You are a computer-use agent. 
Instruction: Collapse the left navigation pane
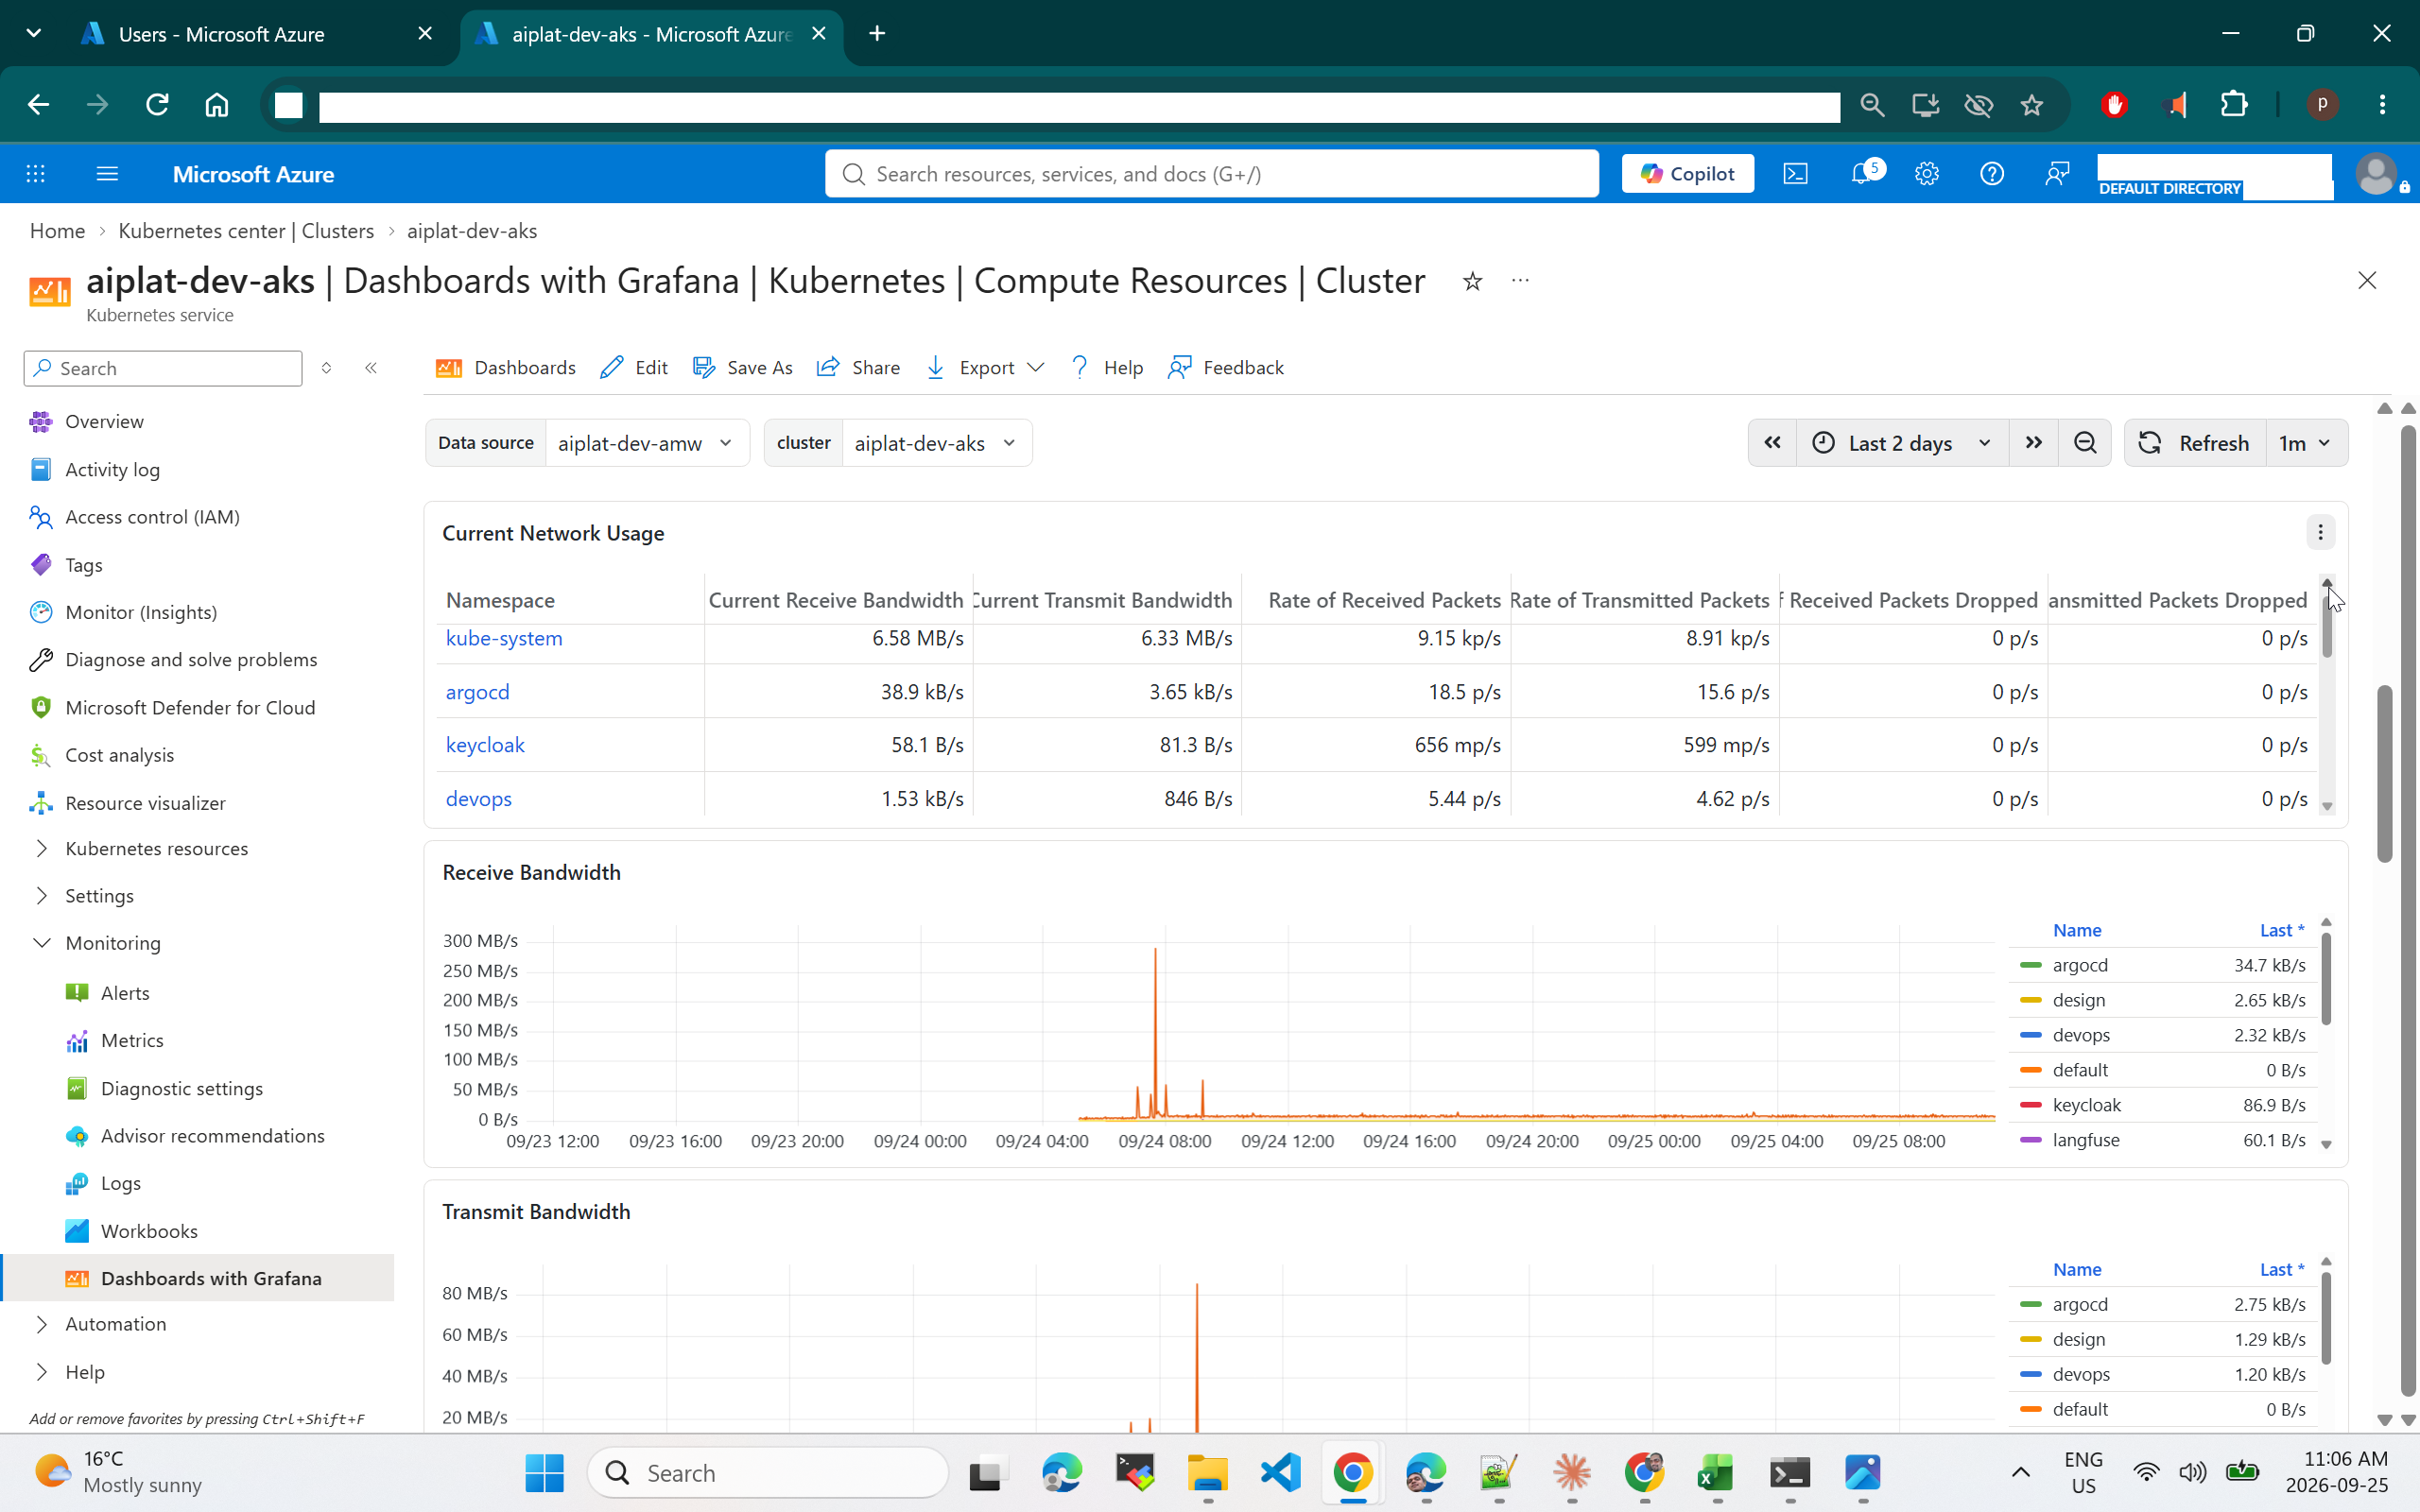click(x=371, y=368)
